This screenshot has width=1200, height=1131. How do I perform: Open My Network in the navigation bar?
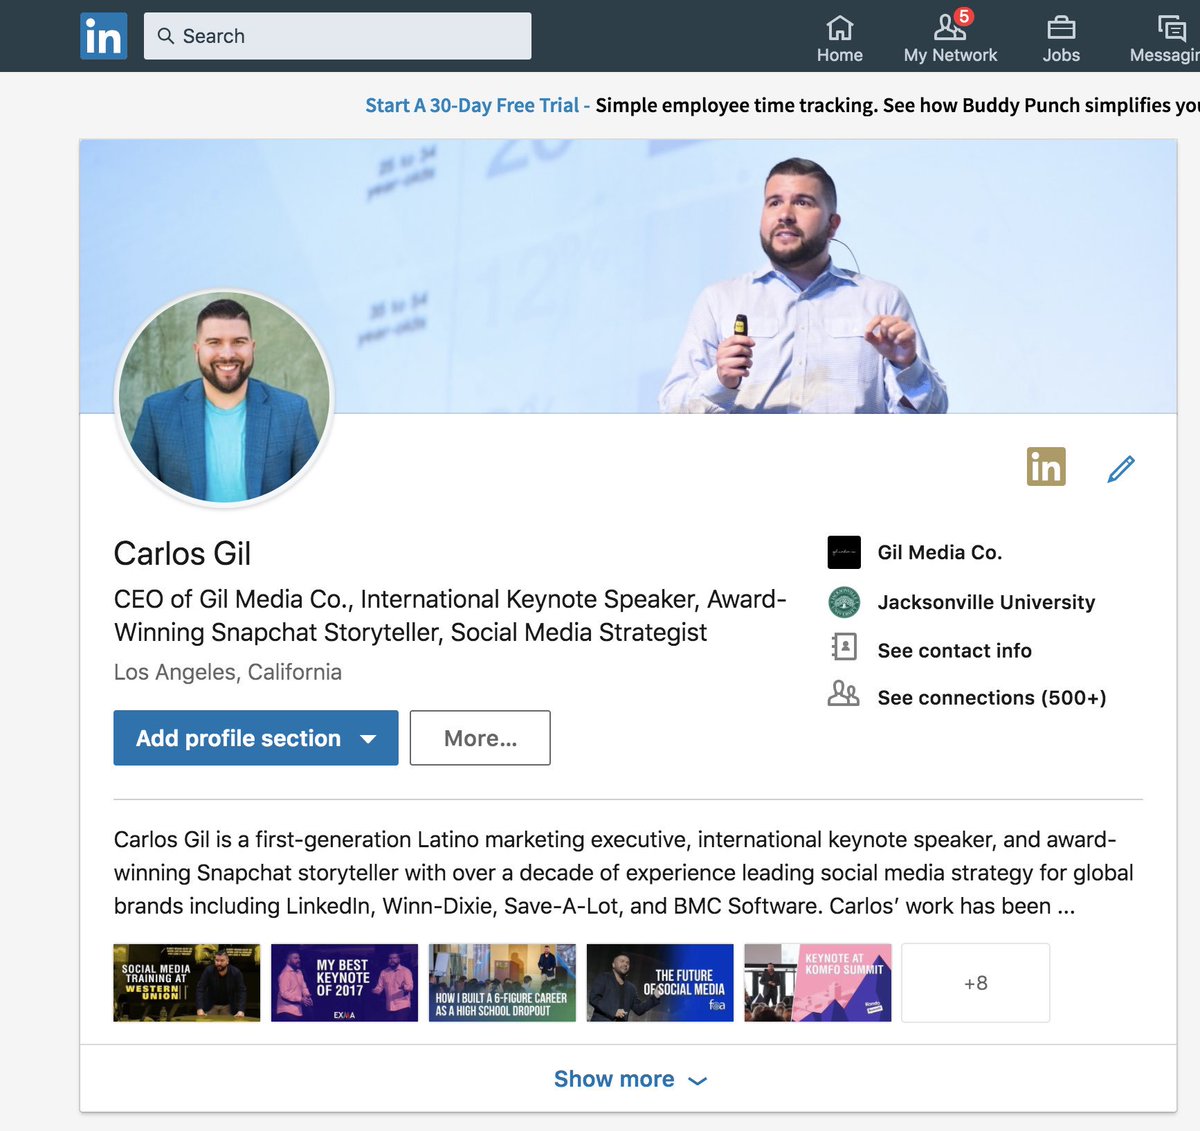coord(950,38)
